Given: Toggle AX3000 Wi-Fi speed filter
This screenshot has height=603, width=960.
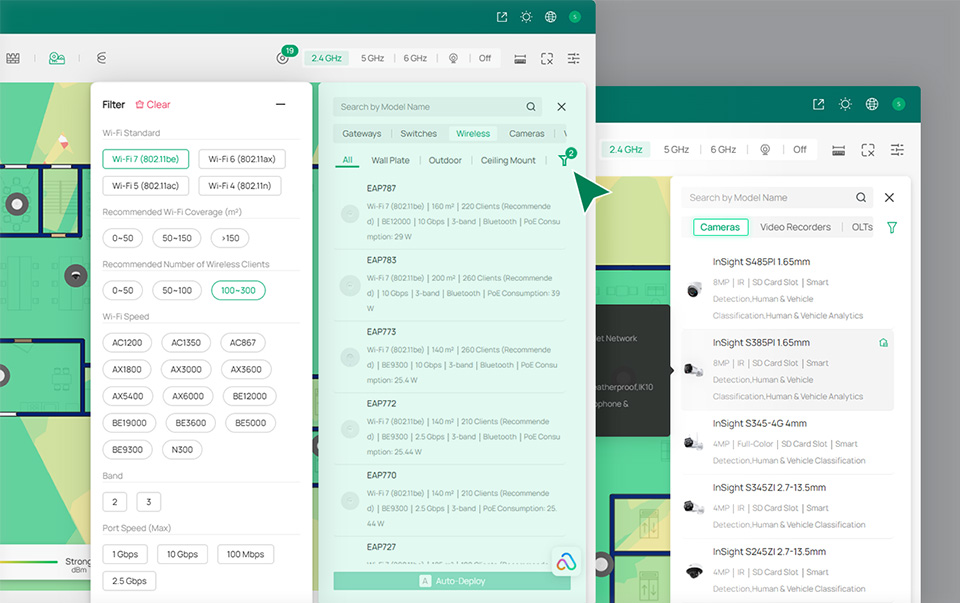Looking at the screenshot, I should click(186, 370).
